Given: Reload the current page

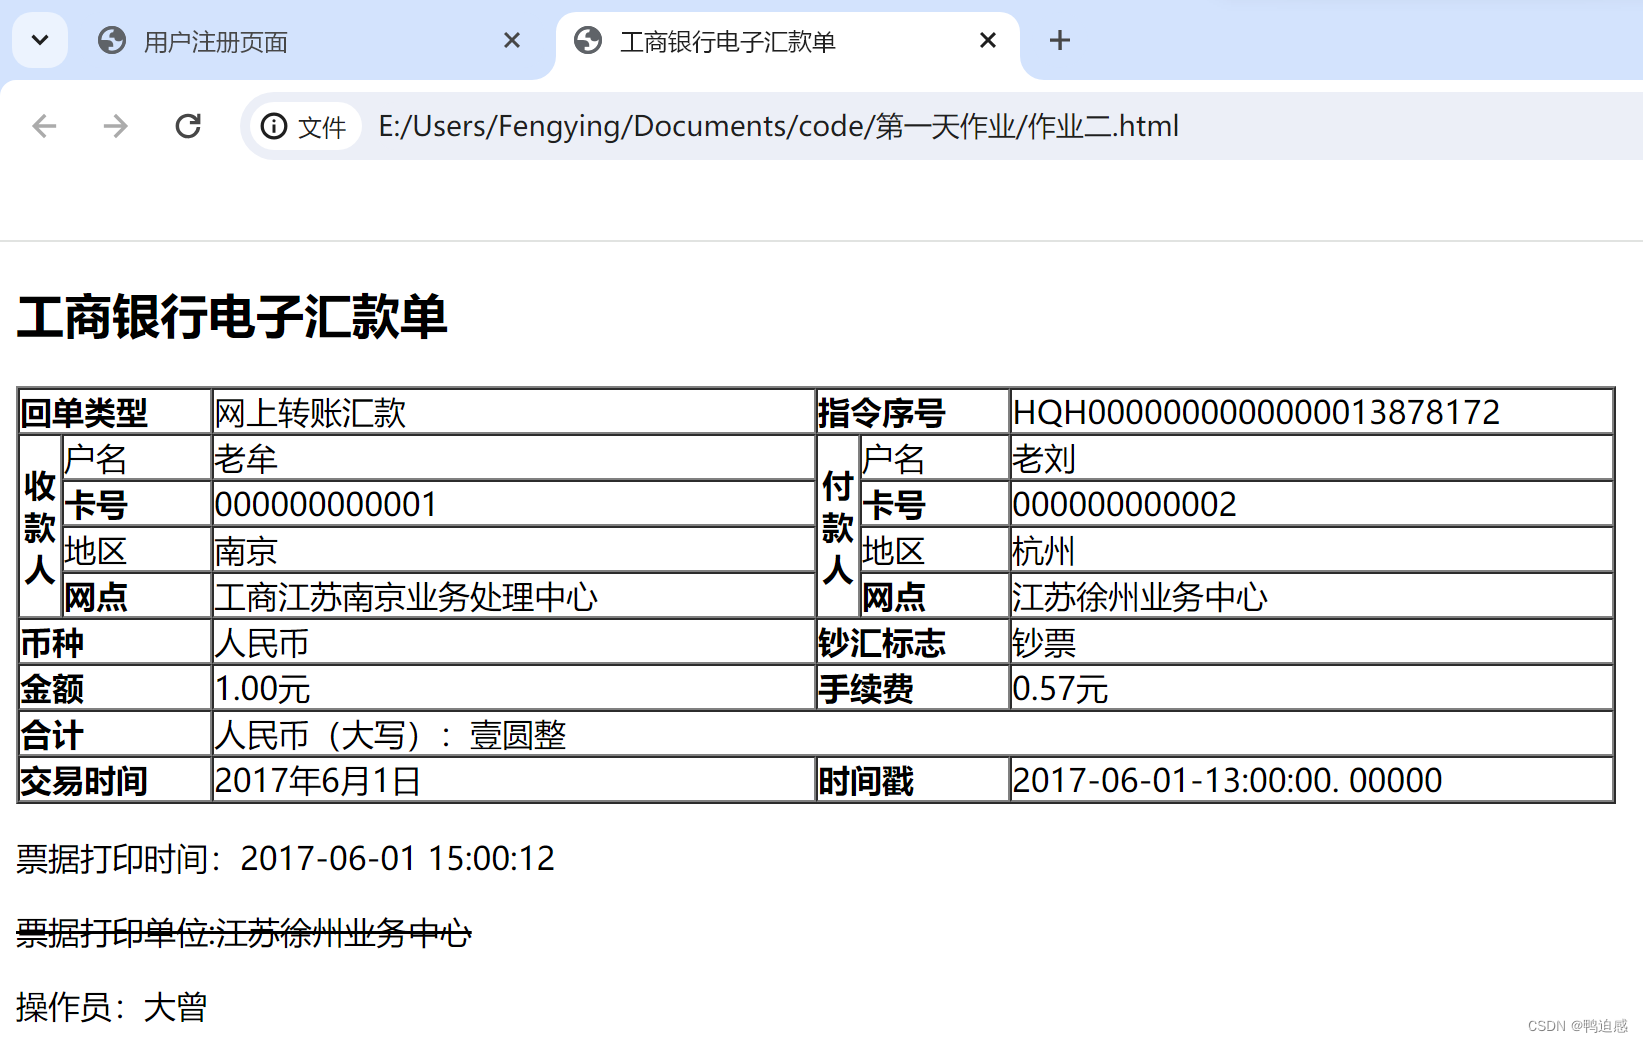Looking at the screenshot, I should 188,126.
